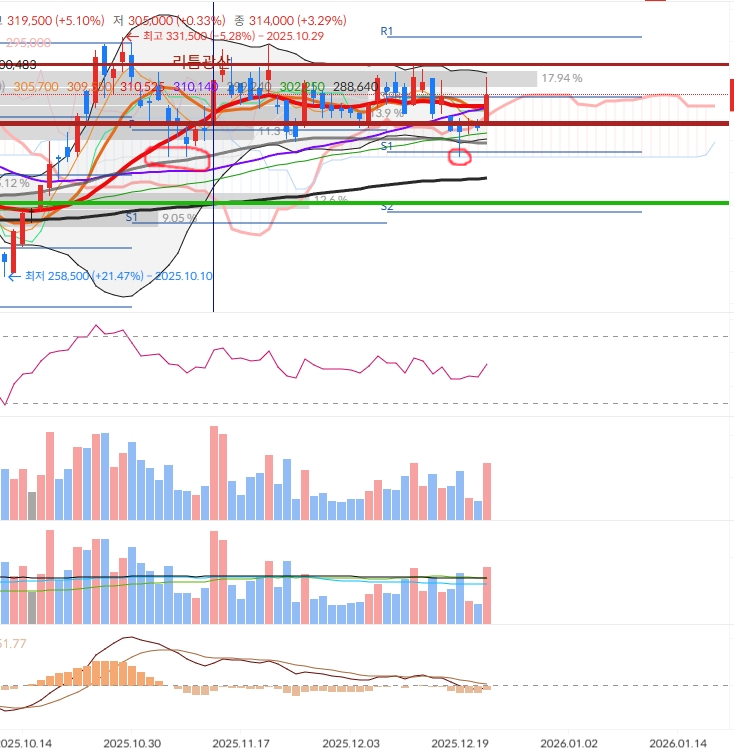Image resolution: width=734 pixels, height=756 pixels.
Task: Select the R1 pivot resistance label
Action: (x=387, y=32)
